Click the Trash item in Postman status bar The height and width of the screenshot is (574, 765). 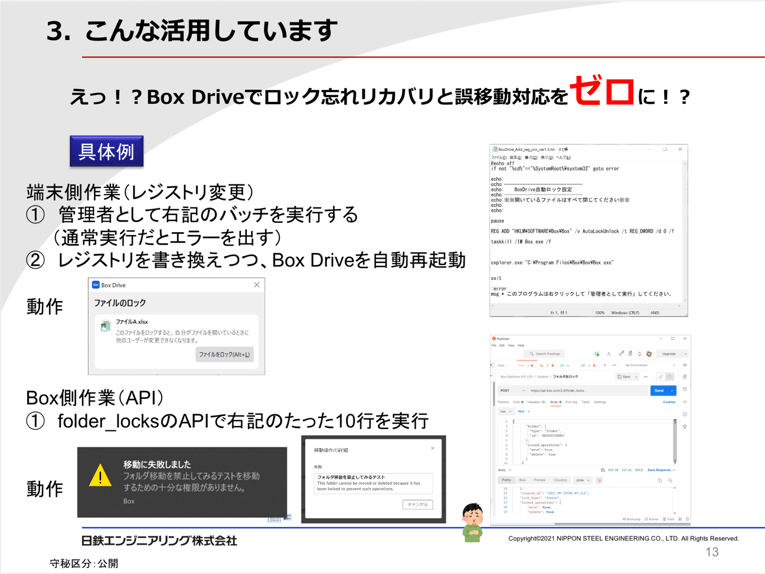click(669, 519)
